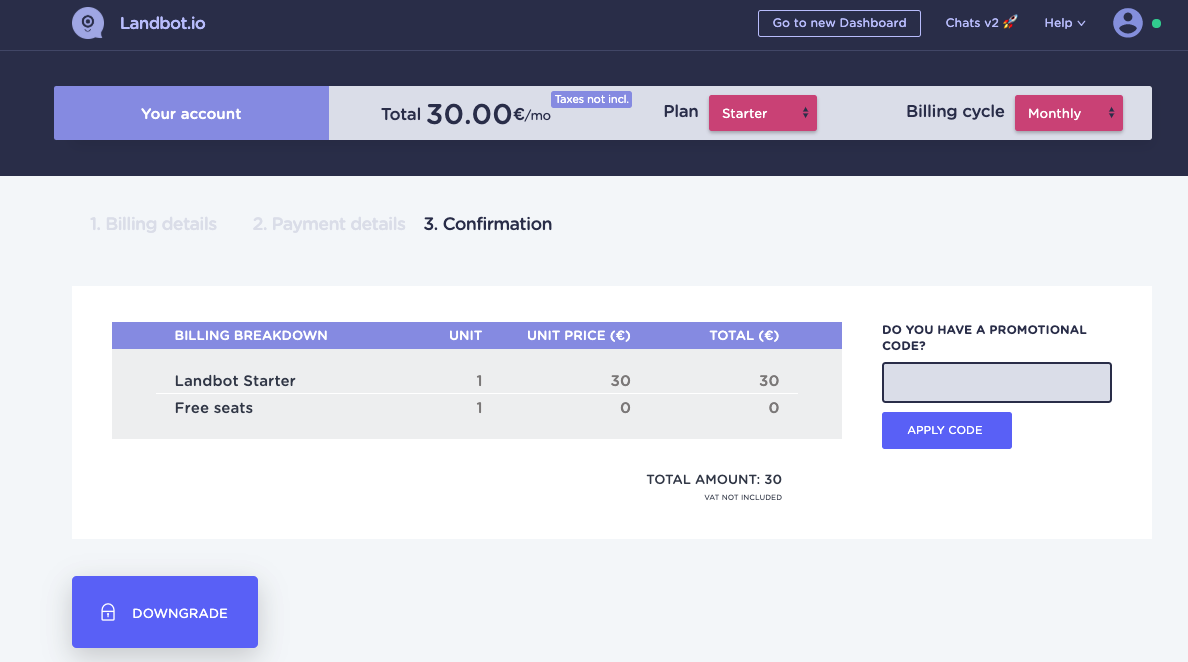Go to the new Dashboard
The width and height of the screenshot is (1188, 662).
click(839, 23)
